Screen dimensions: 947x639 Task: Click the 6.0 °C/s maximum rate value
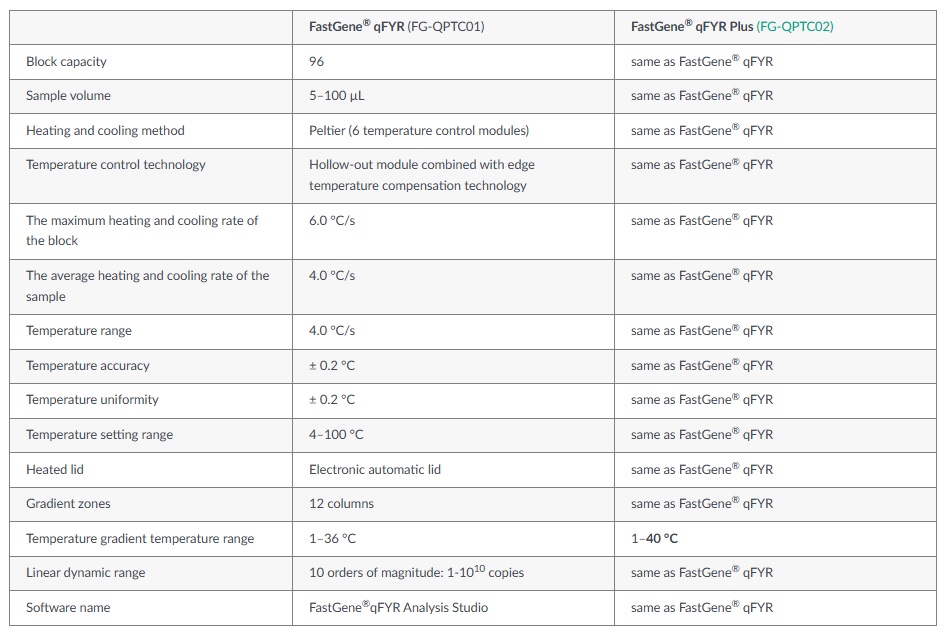[332, 220]
